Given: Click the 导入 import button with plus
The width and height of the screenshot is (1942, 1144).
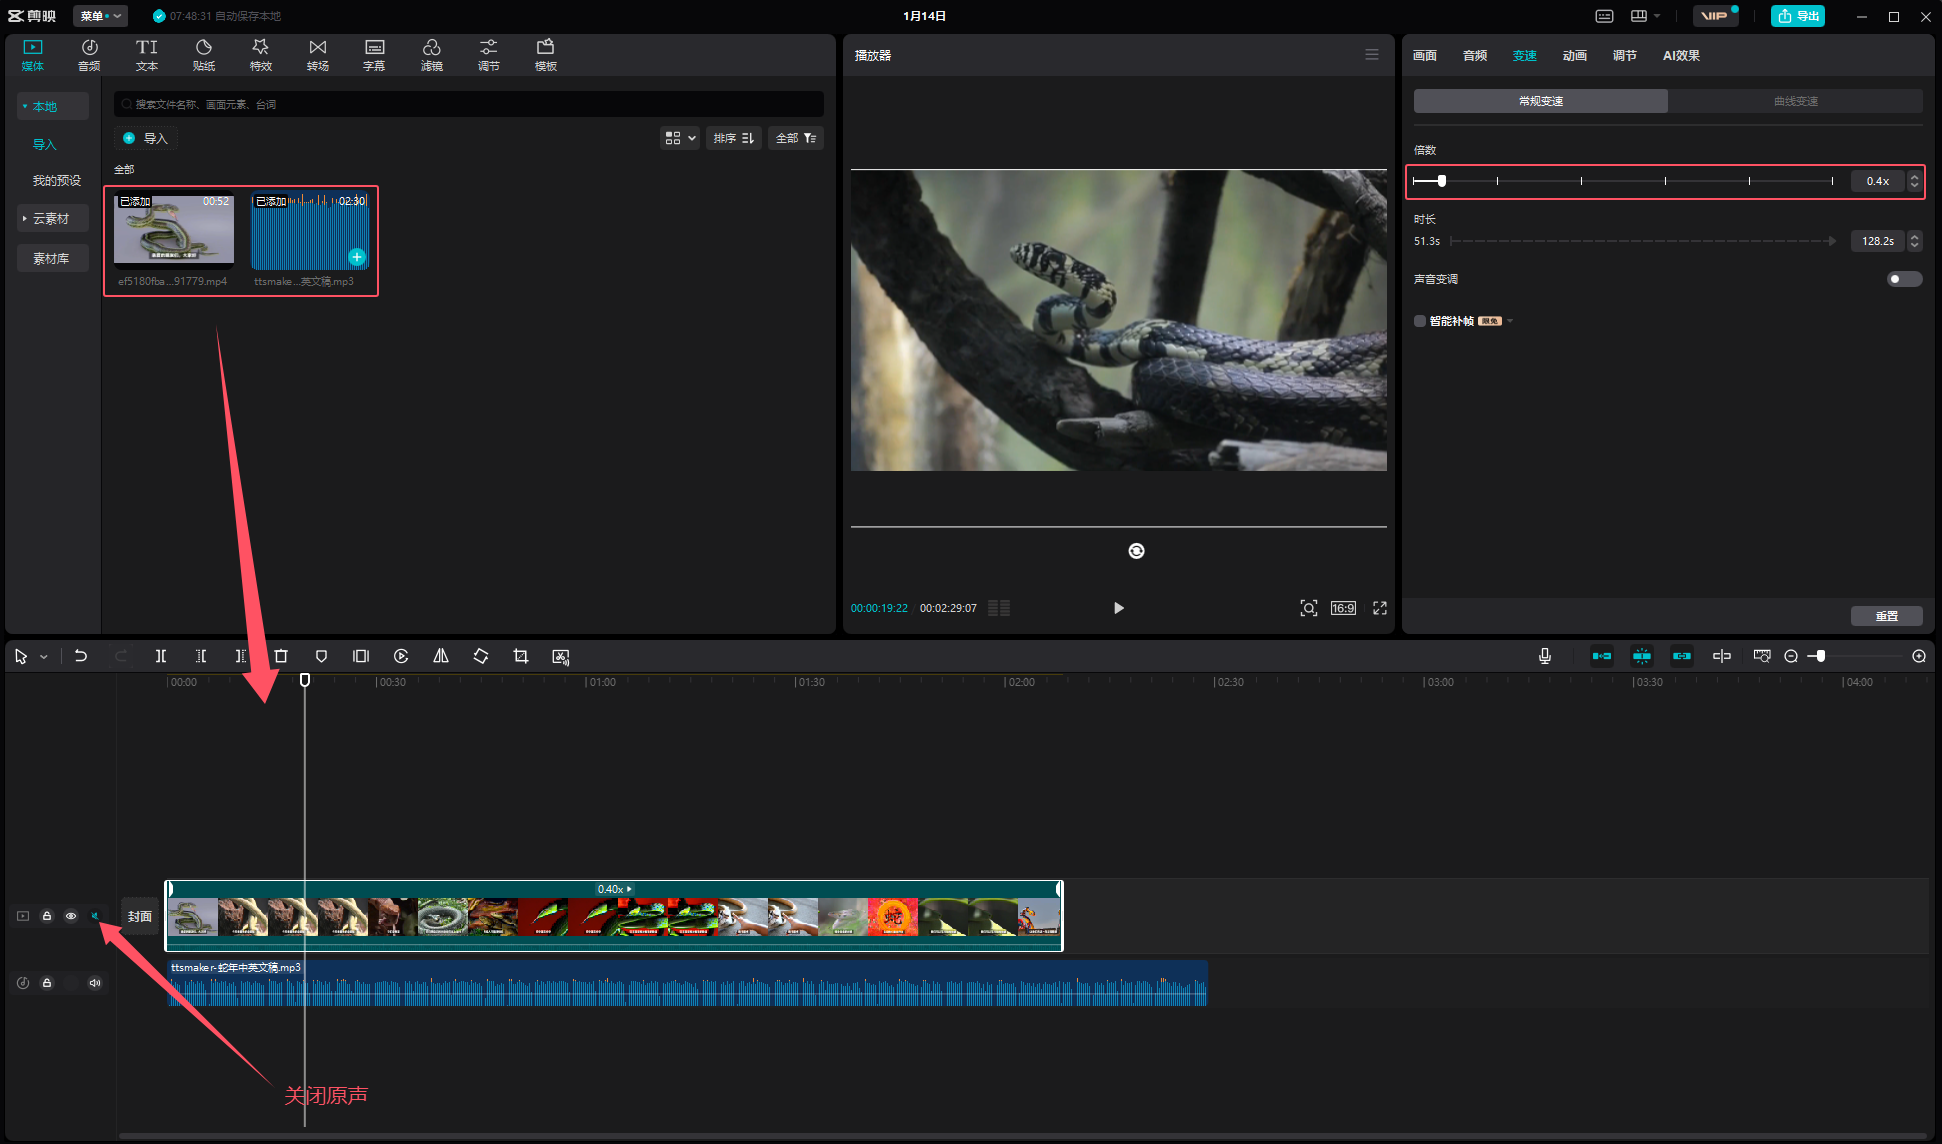Looking at the screenshot, I should tap(146, 138).
